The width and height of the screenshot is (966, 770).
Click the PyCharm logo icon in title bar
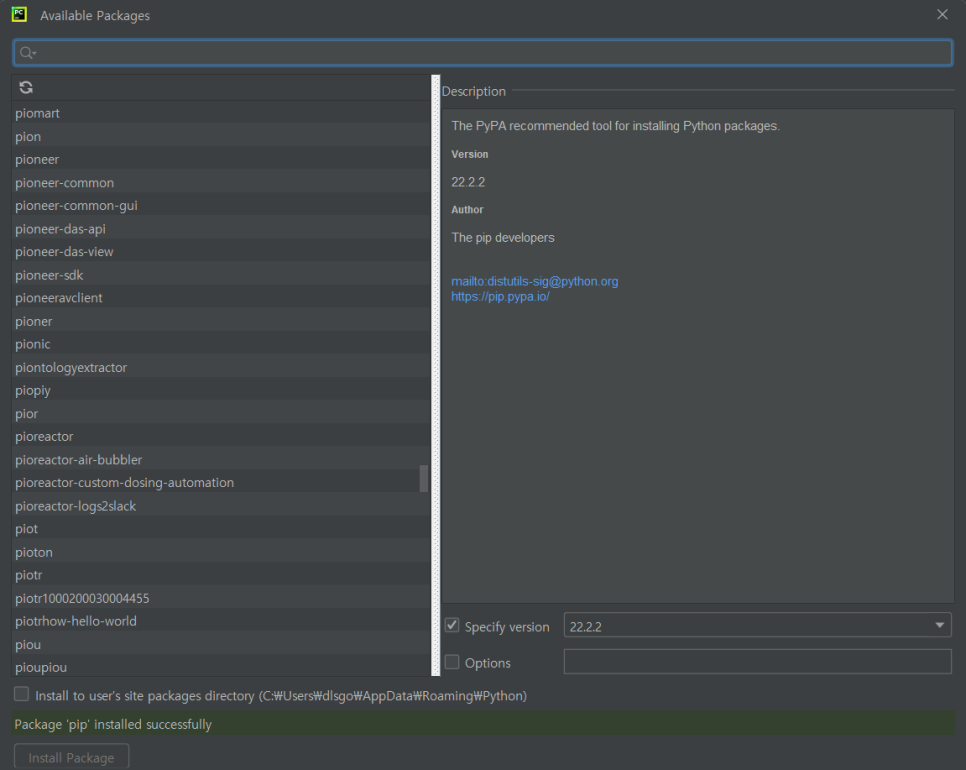click(19, 15)
